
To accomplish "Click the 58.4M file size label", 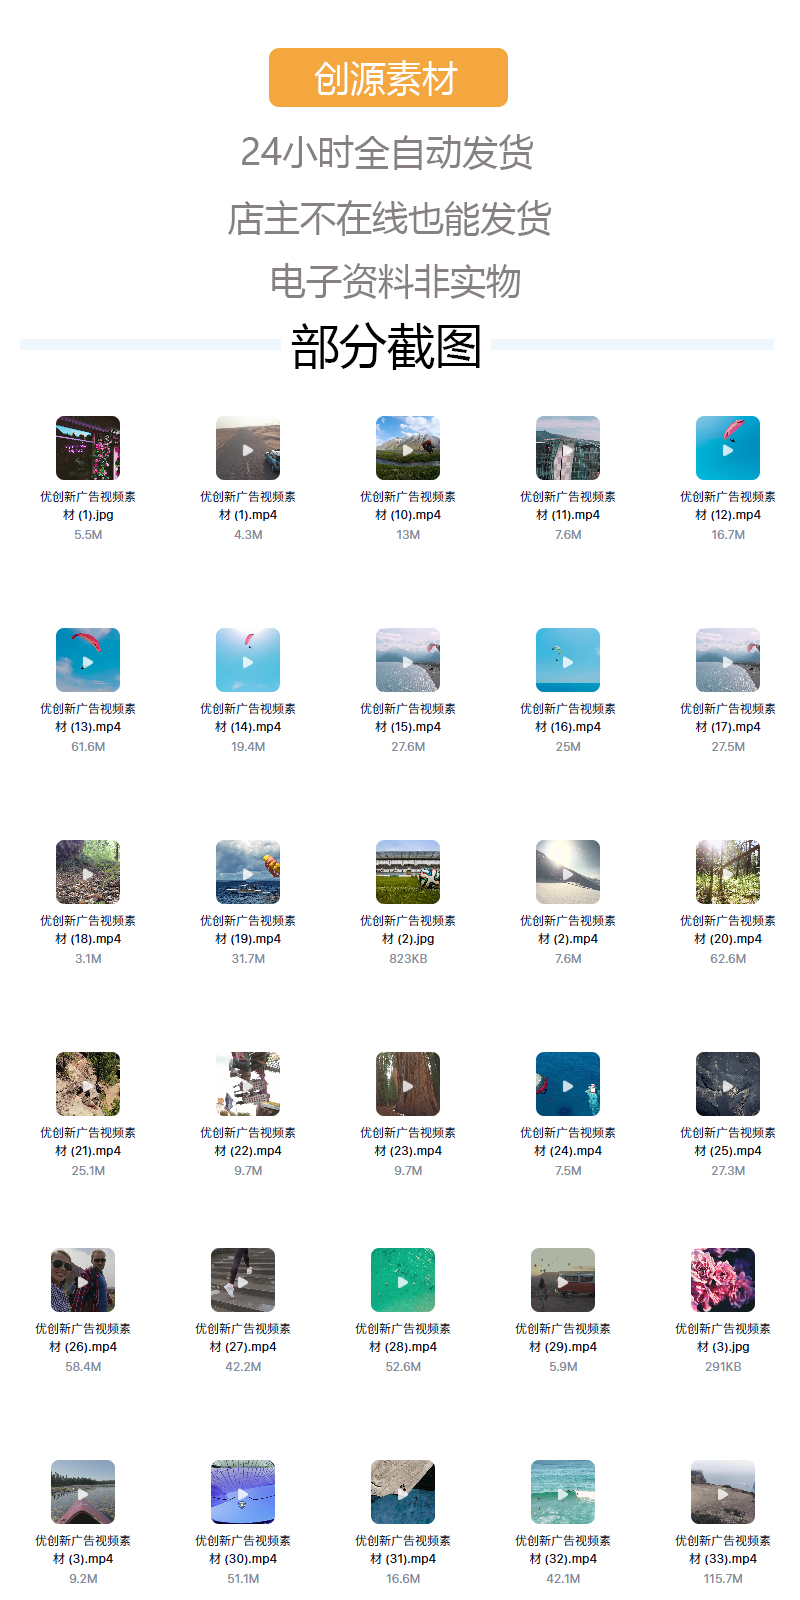I will (83, 1367).
